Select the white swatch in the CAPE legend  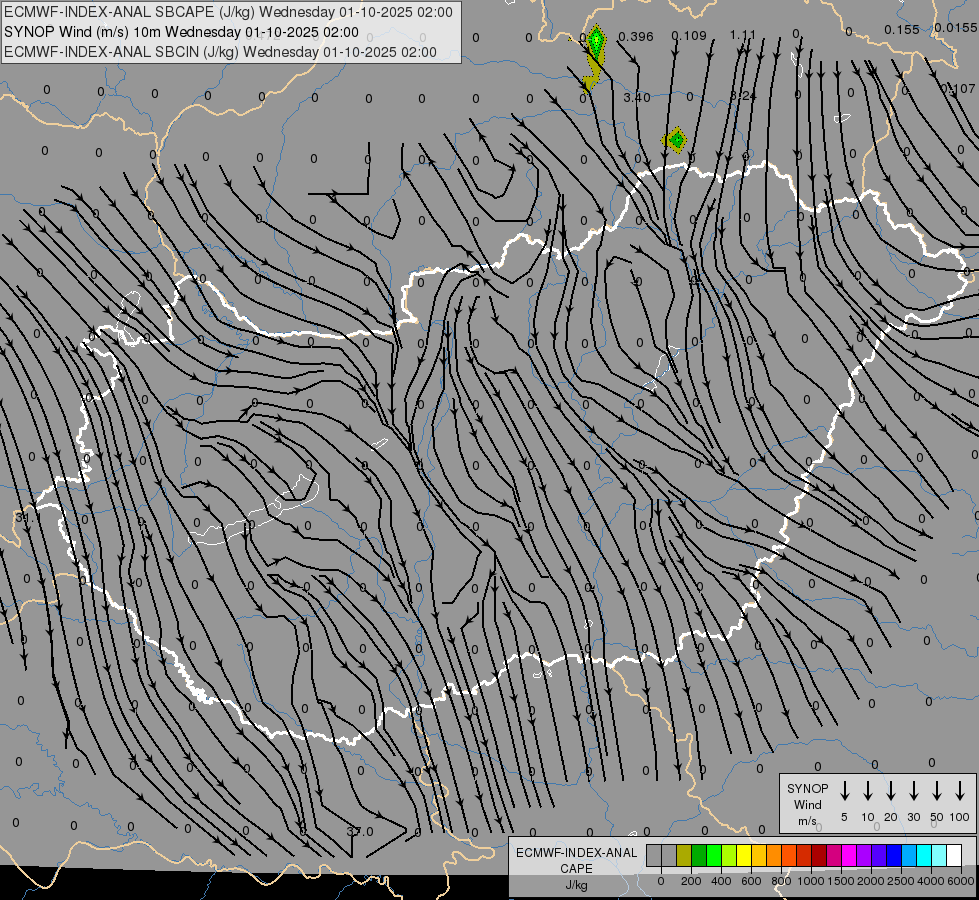tap(954, 855)
